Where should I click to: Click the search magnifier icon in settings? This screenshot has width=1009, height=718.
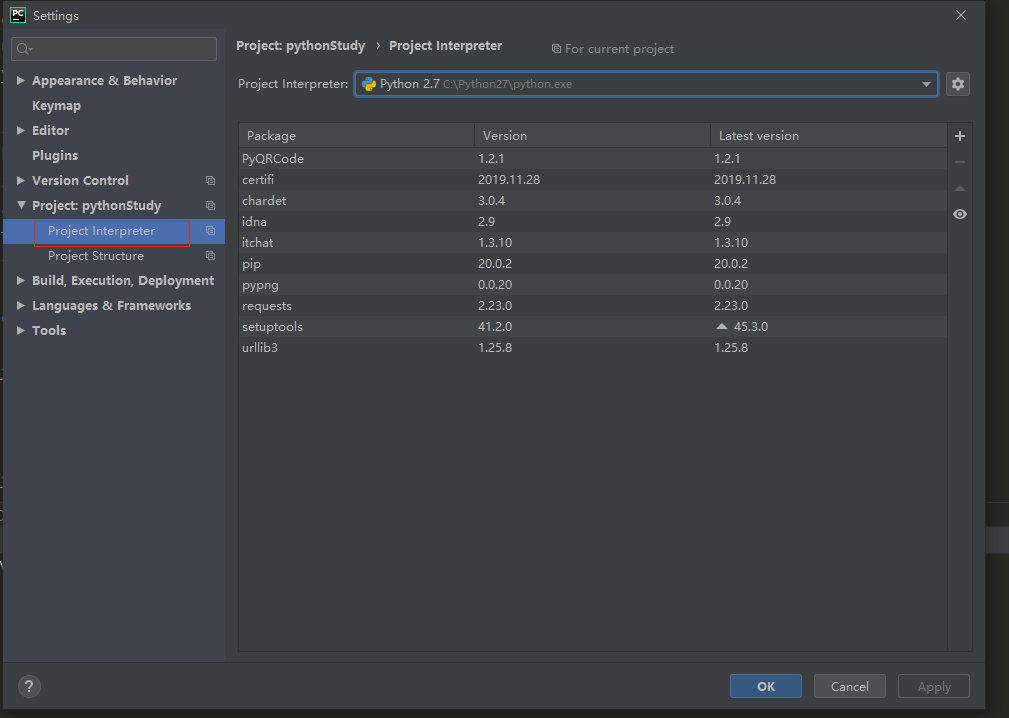24,49
